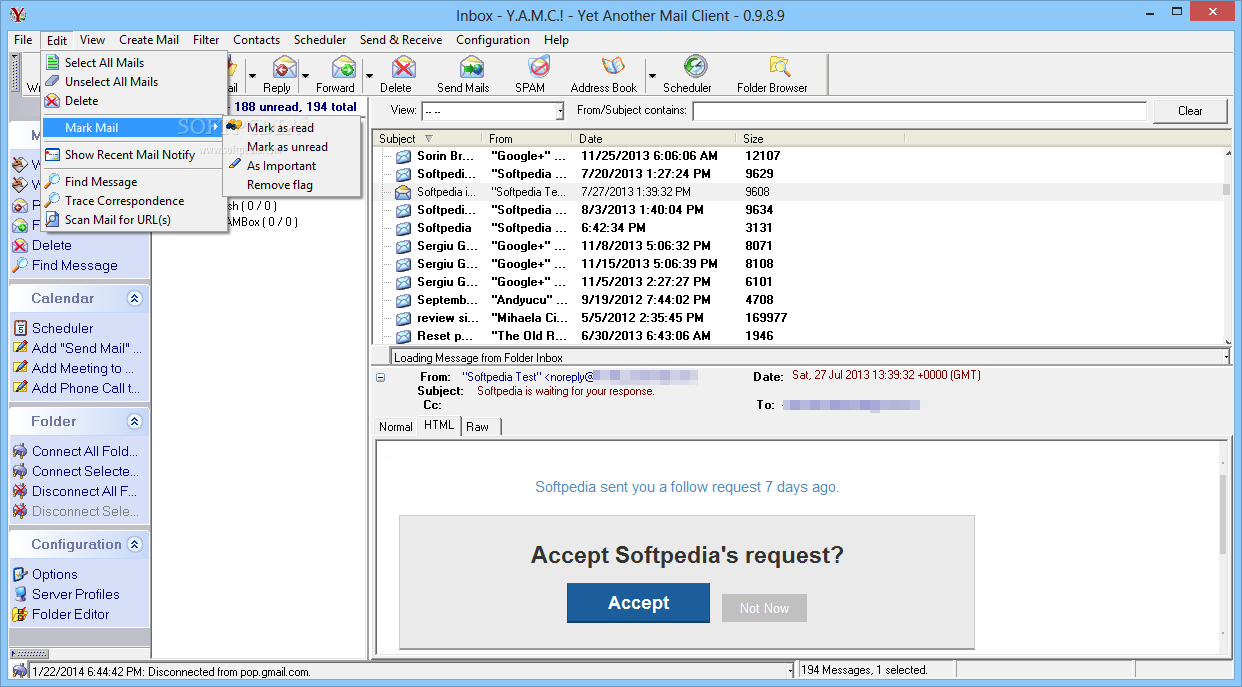
Task: Click the Delete icon in sidebar
Action: [x=20, y=246]
